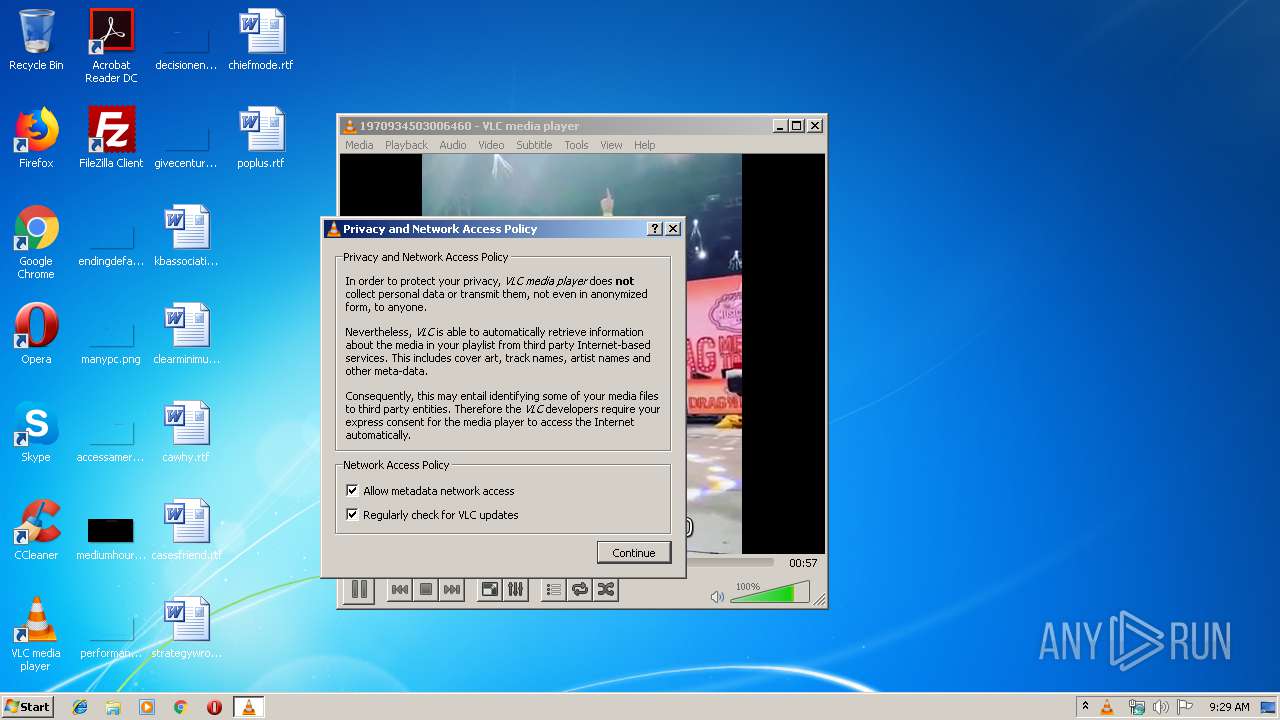The image size is (1280, 720).
Task: Minimize the VLC media player window
Action: tap(779, 126)
